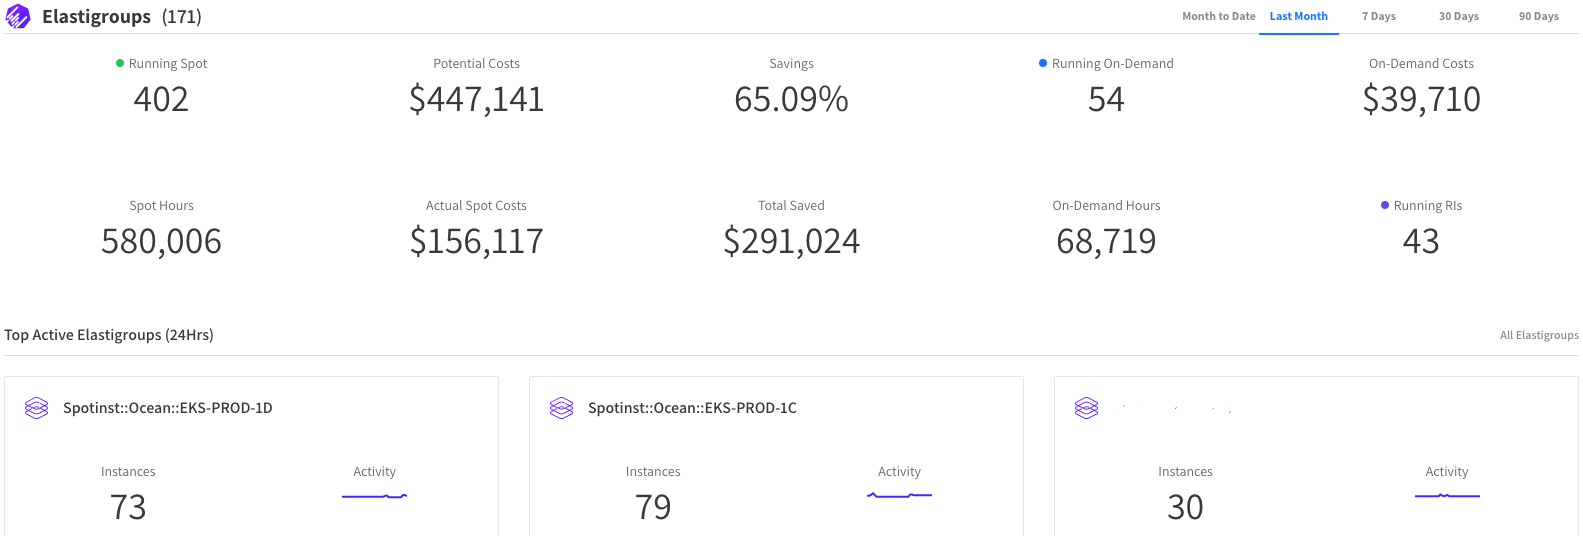Screen dimensions: 1583x536
Task: Open the All Elastigroups link
Action: click(1539, 335)
